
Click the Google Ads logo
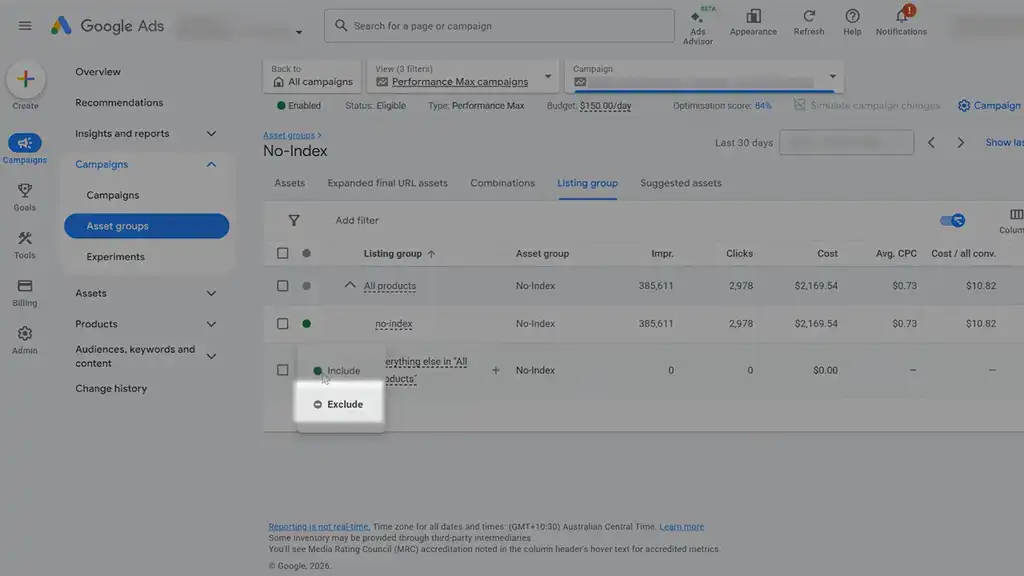point(108,26)
